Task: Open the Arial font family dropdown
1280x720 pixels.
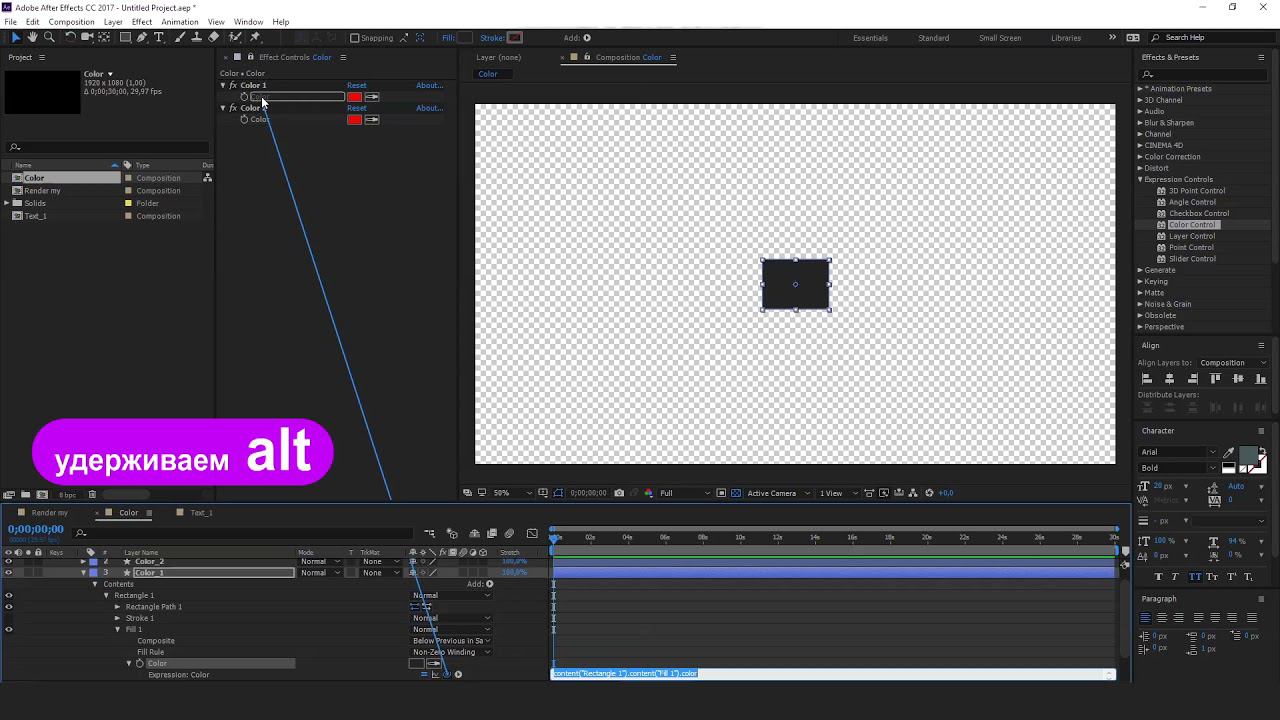Action: [x=1179, y=452]
